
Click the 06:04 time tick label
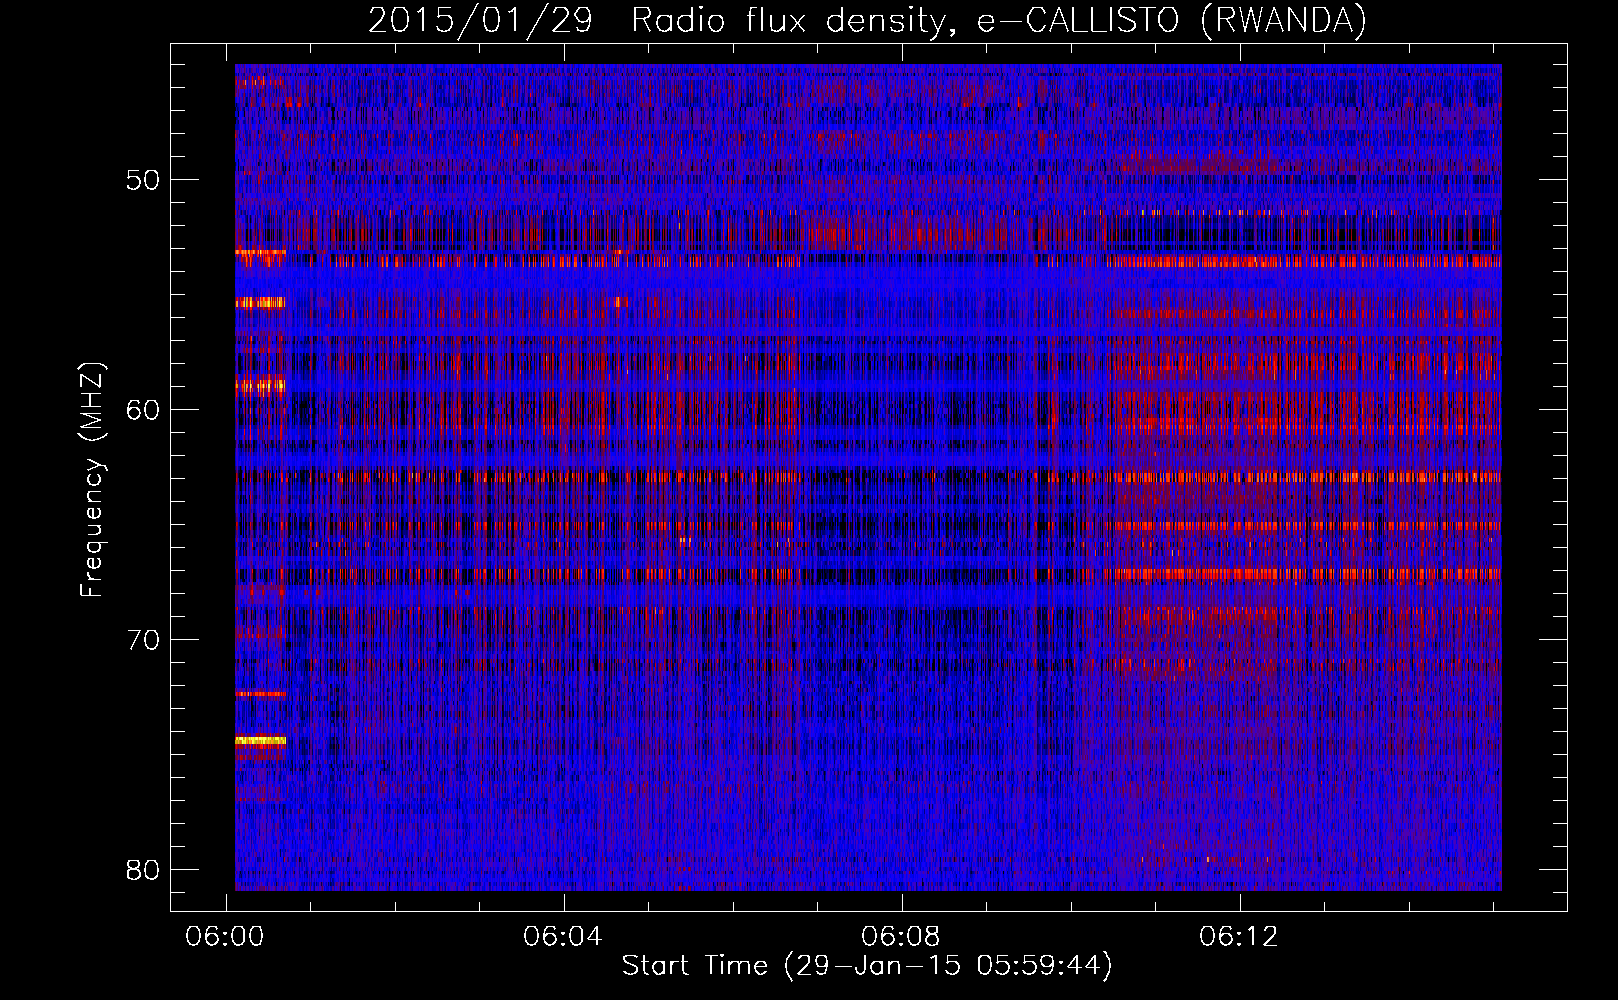(x=563, y=936)
